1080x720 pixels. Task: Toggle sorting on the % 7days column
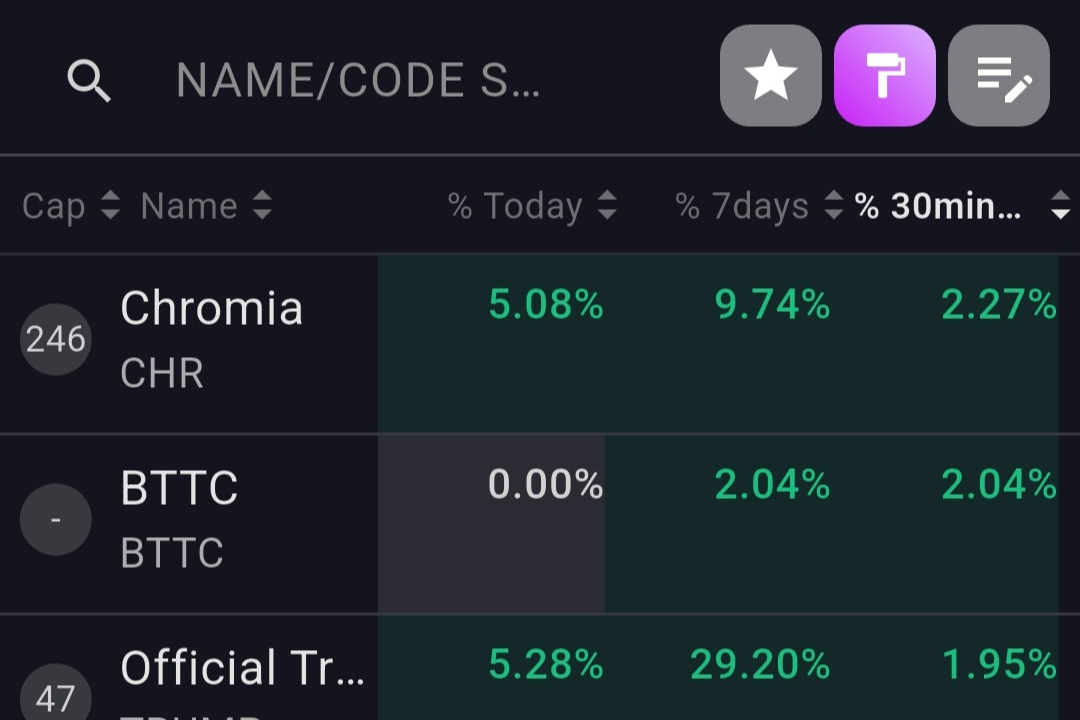click(834, 206)
